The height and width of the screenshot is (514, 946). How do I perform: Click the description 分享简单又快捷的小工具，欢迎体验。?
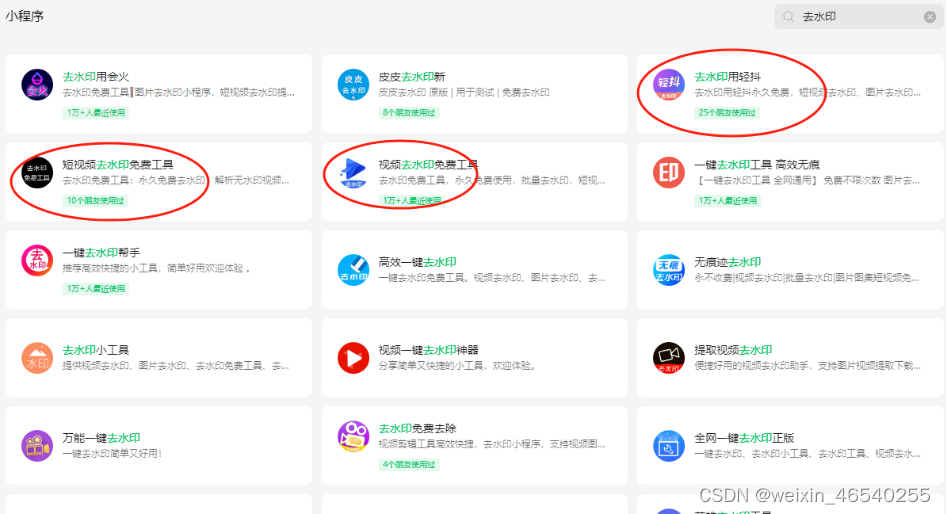(x=458, y=366)
